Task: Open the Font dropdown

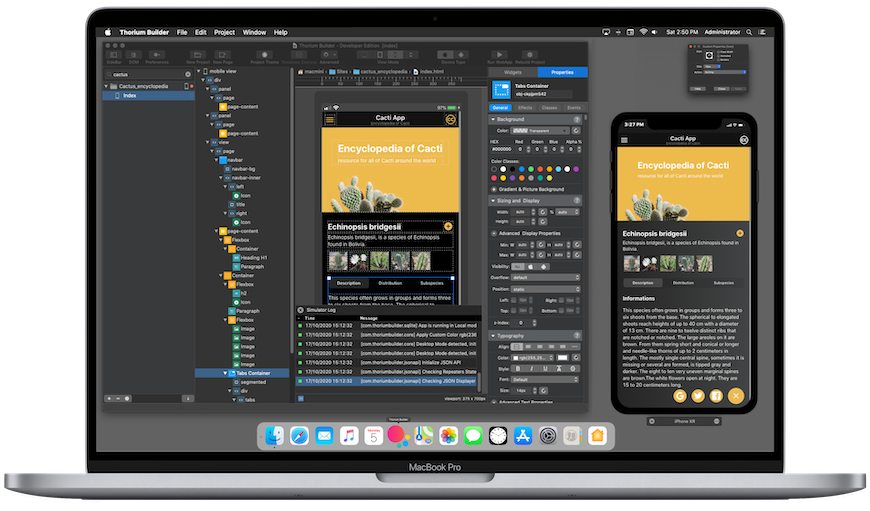Action: 546,380
